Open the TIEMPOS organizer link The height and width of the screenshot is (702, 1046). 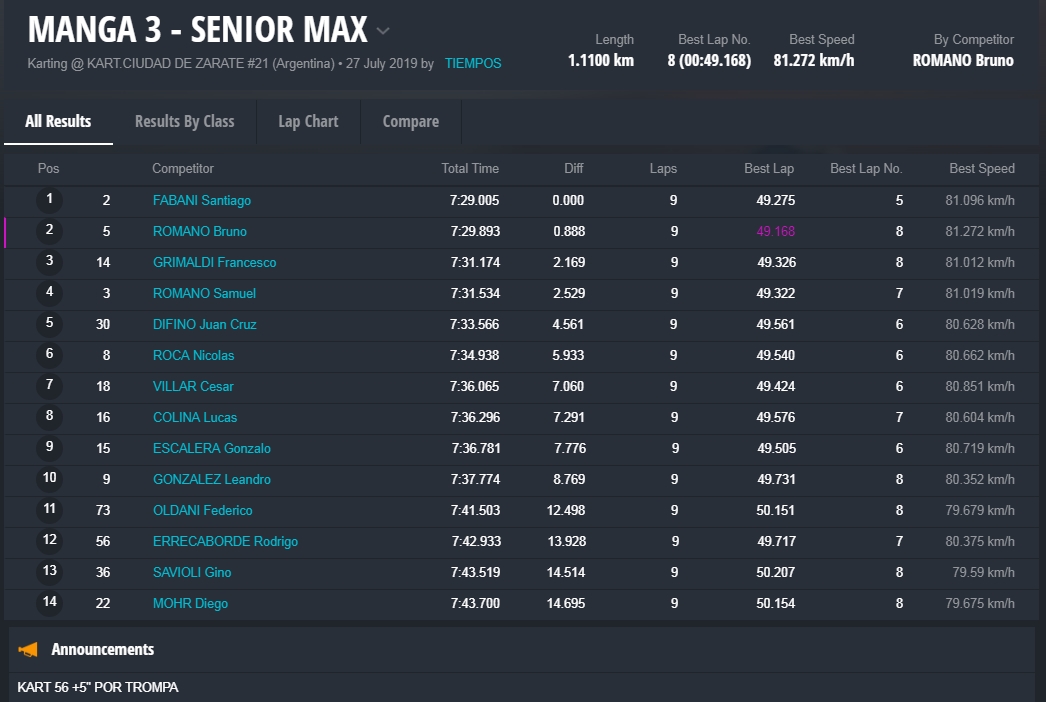coord(473,63)
